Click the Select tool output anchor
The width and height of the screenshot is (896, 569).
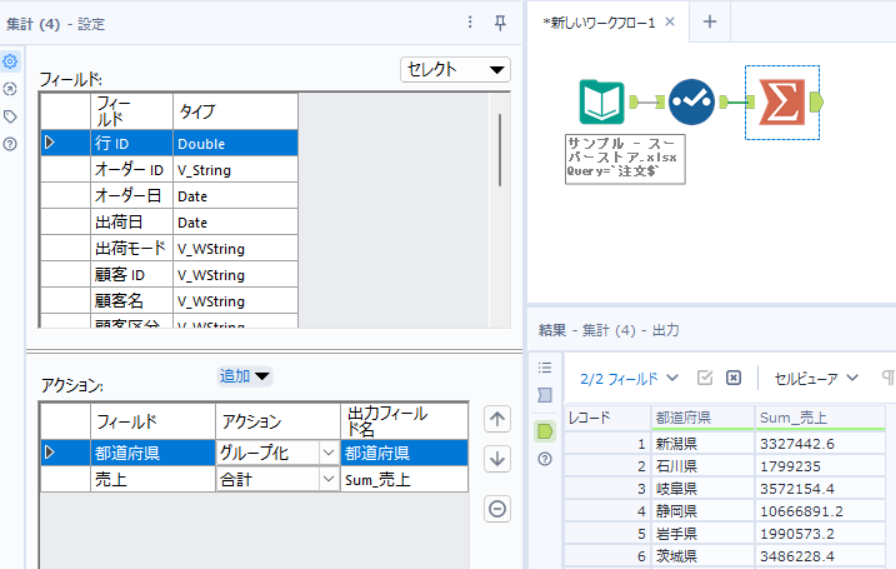(724, 102)
